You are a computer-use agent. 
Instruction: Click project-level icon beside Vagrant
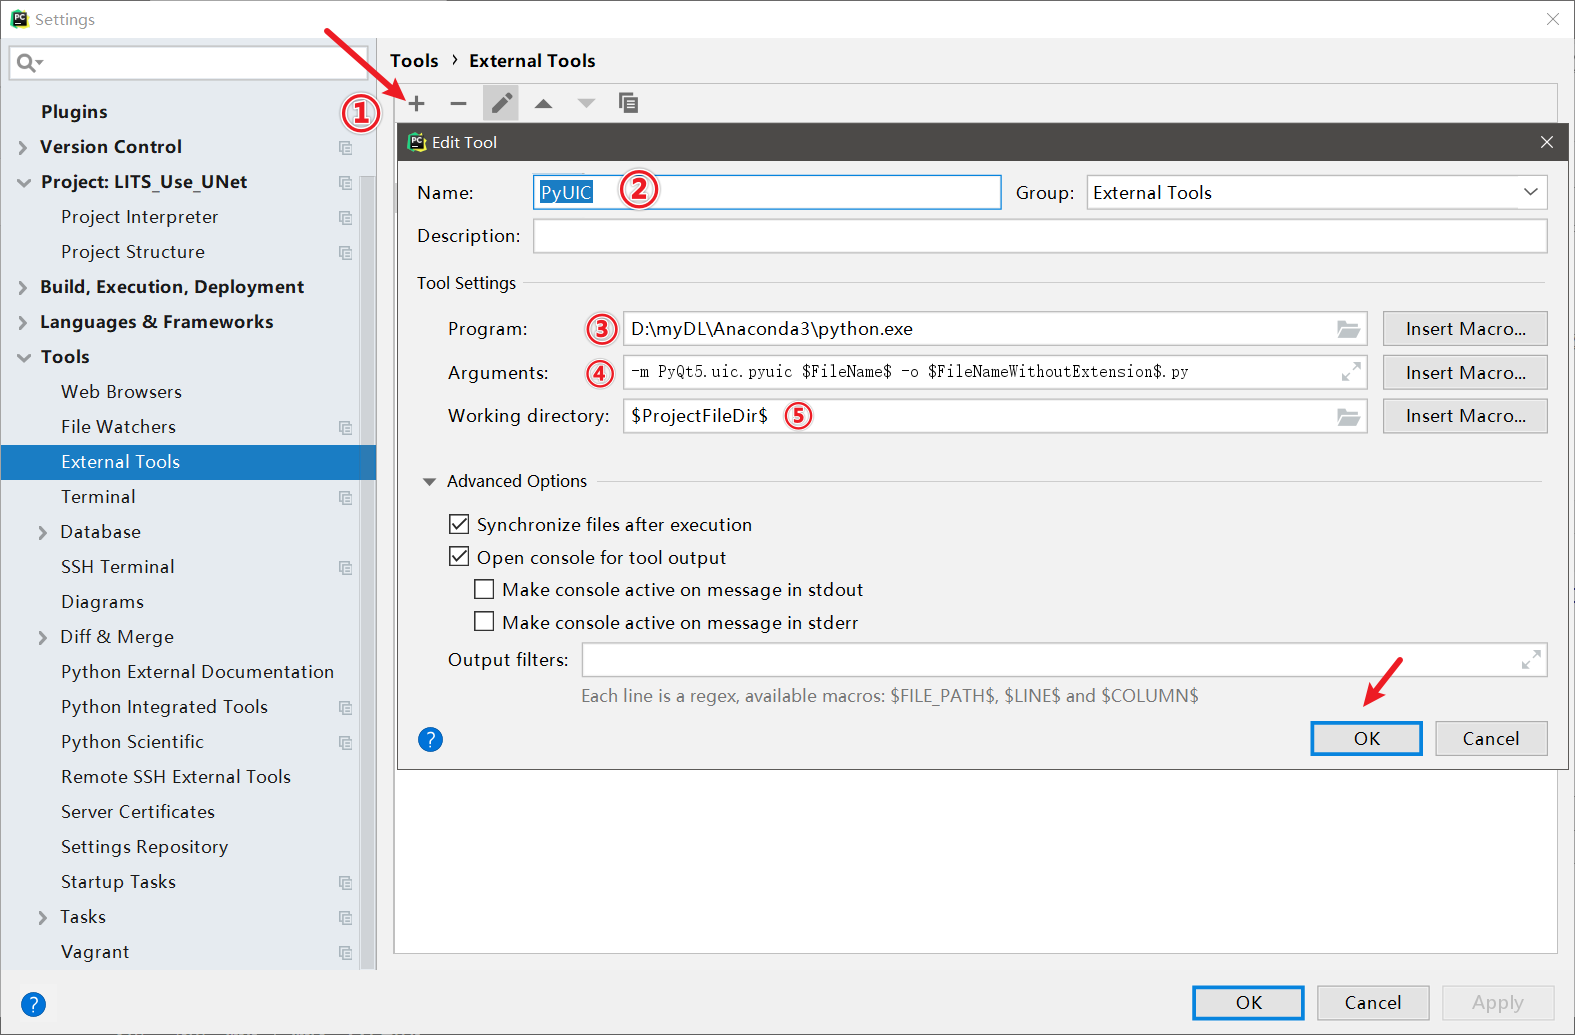tap(345, 953)
